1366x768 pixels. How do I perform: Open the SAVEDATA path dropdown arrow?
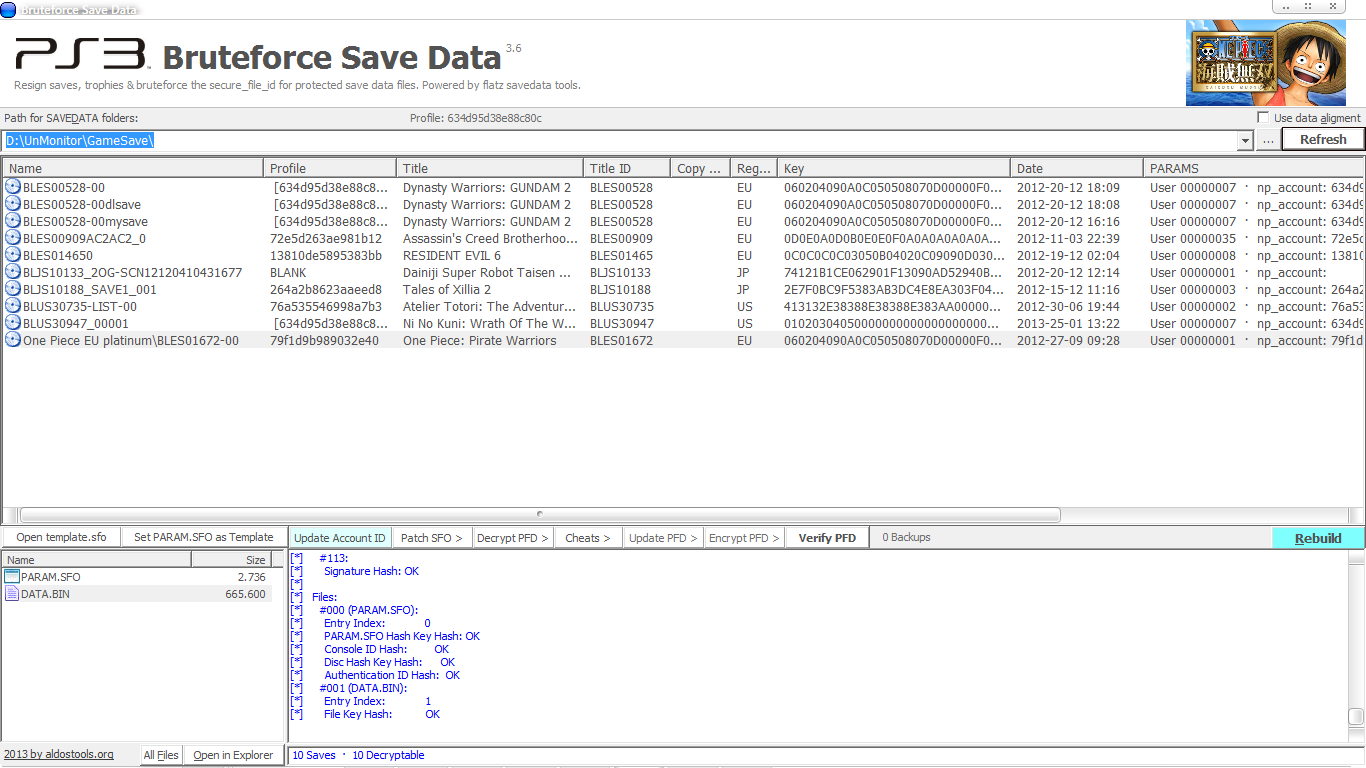[x=1245, y=141]
